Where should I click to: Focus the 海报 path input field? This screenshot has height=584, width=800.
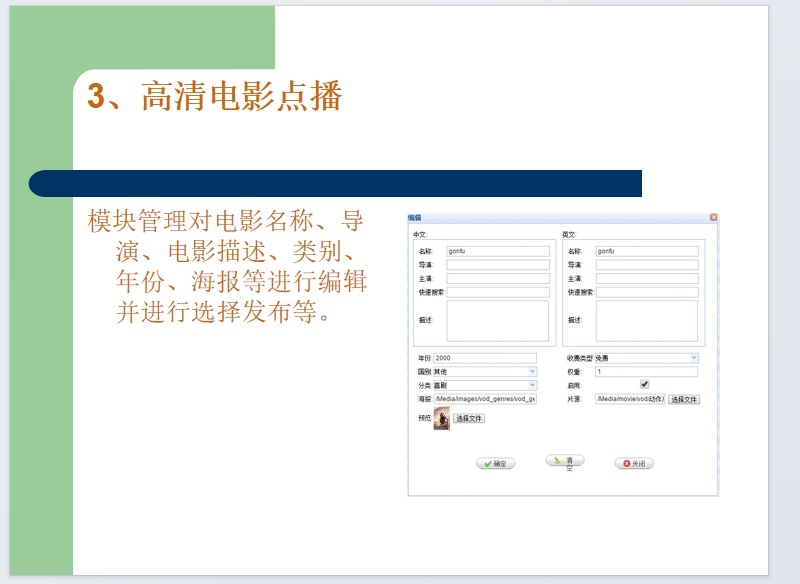485,399
